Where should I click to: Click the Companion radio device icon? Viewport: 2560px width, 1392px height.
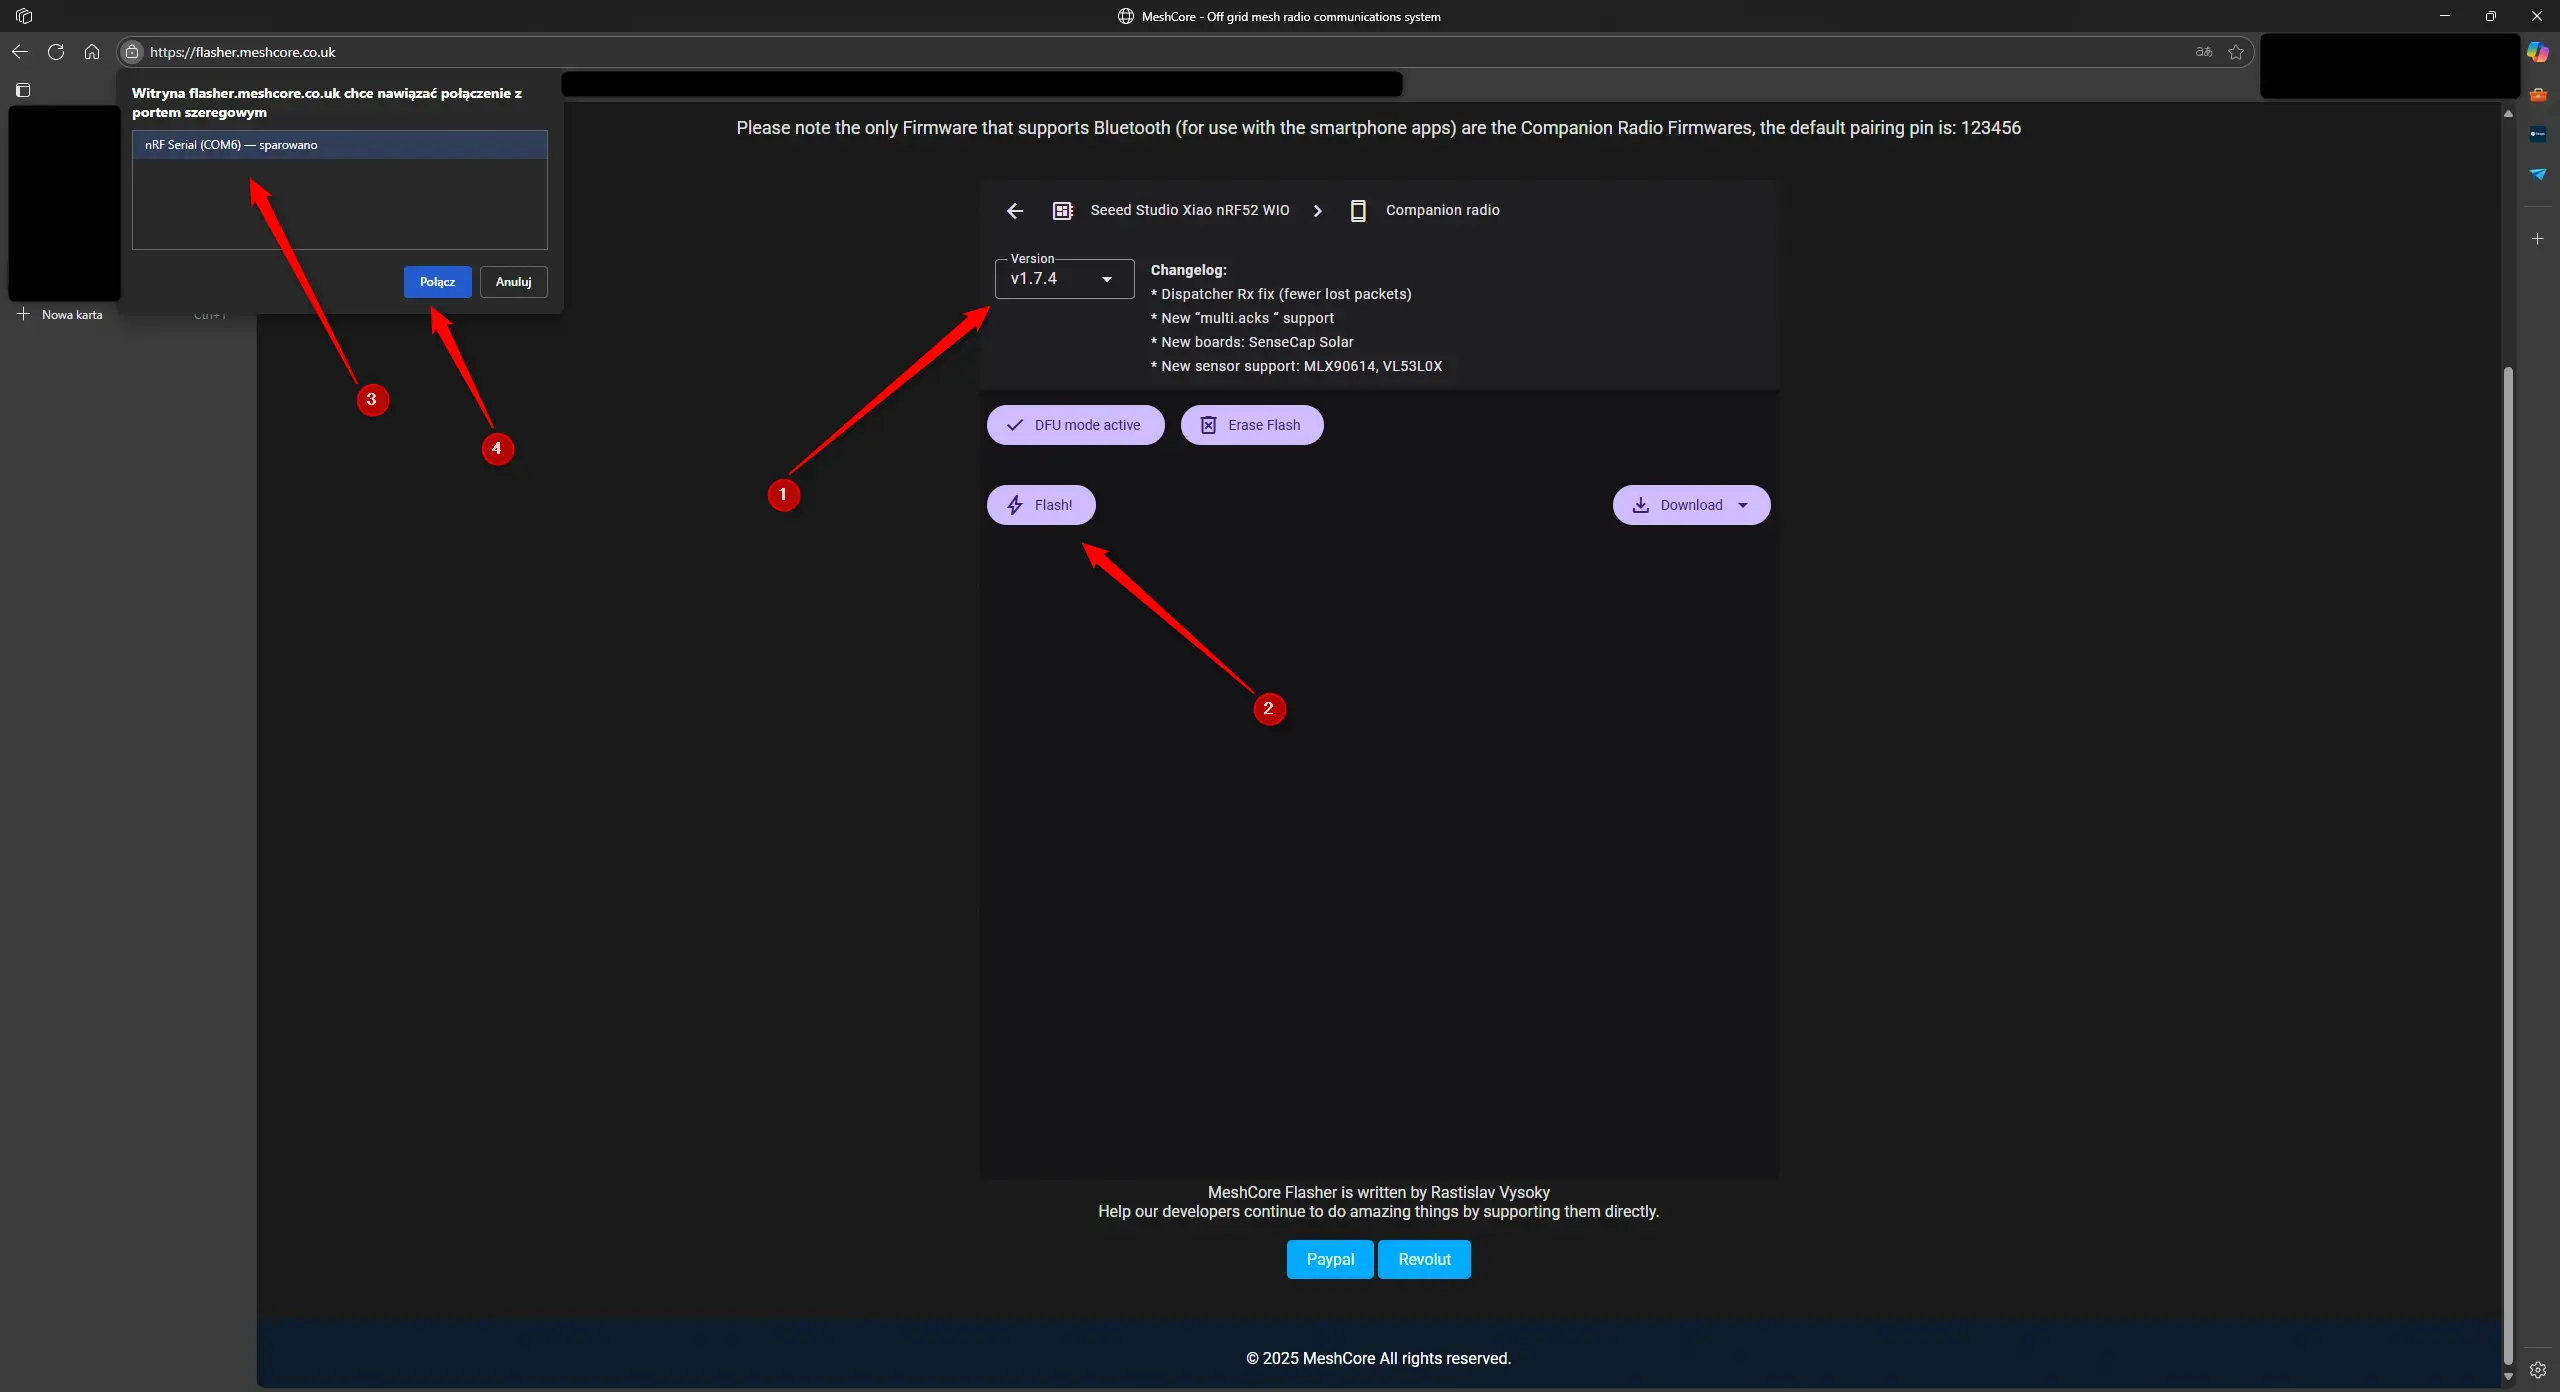coord(1358,211)
